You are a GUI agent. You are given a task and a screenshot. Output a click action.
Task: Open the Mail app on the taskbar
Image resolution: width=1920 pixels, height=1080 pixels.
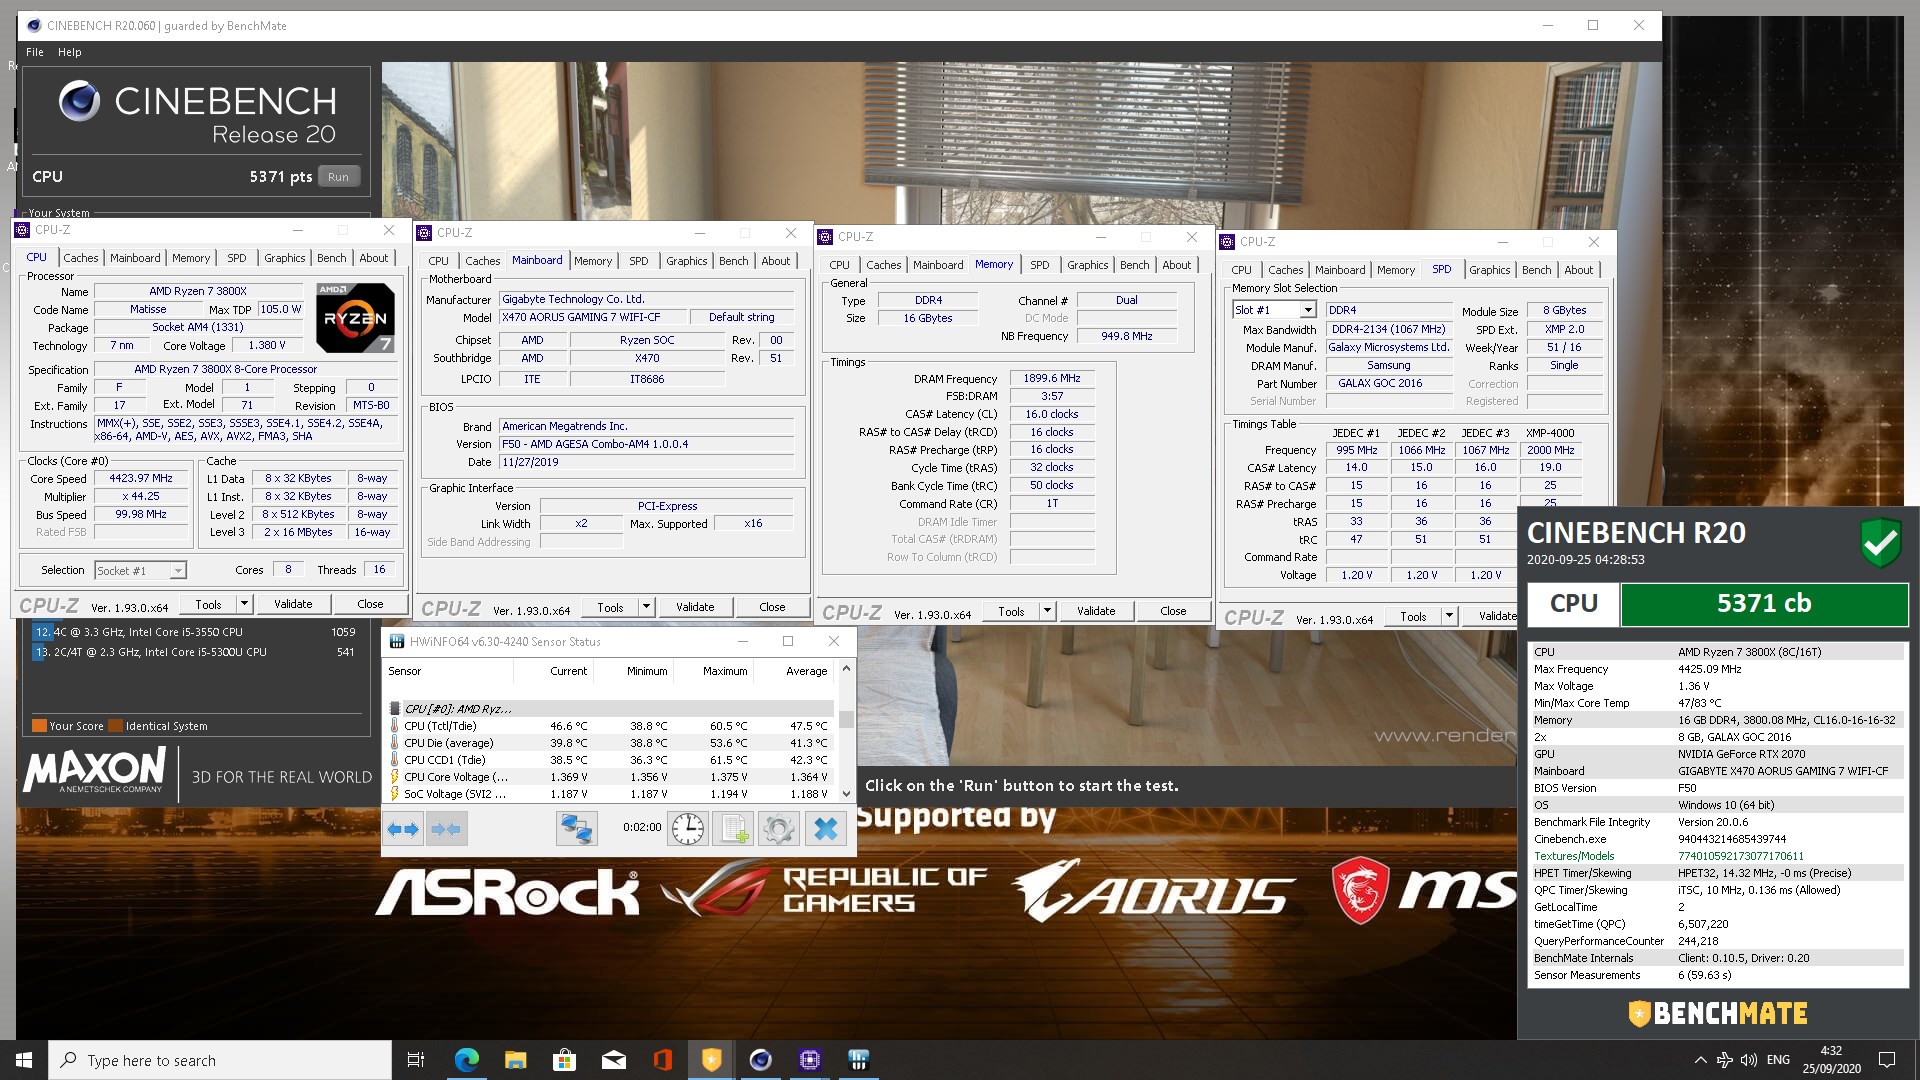point(613,1060)
